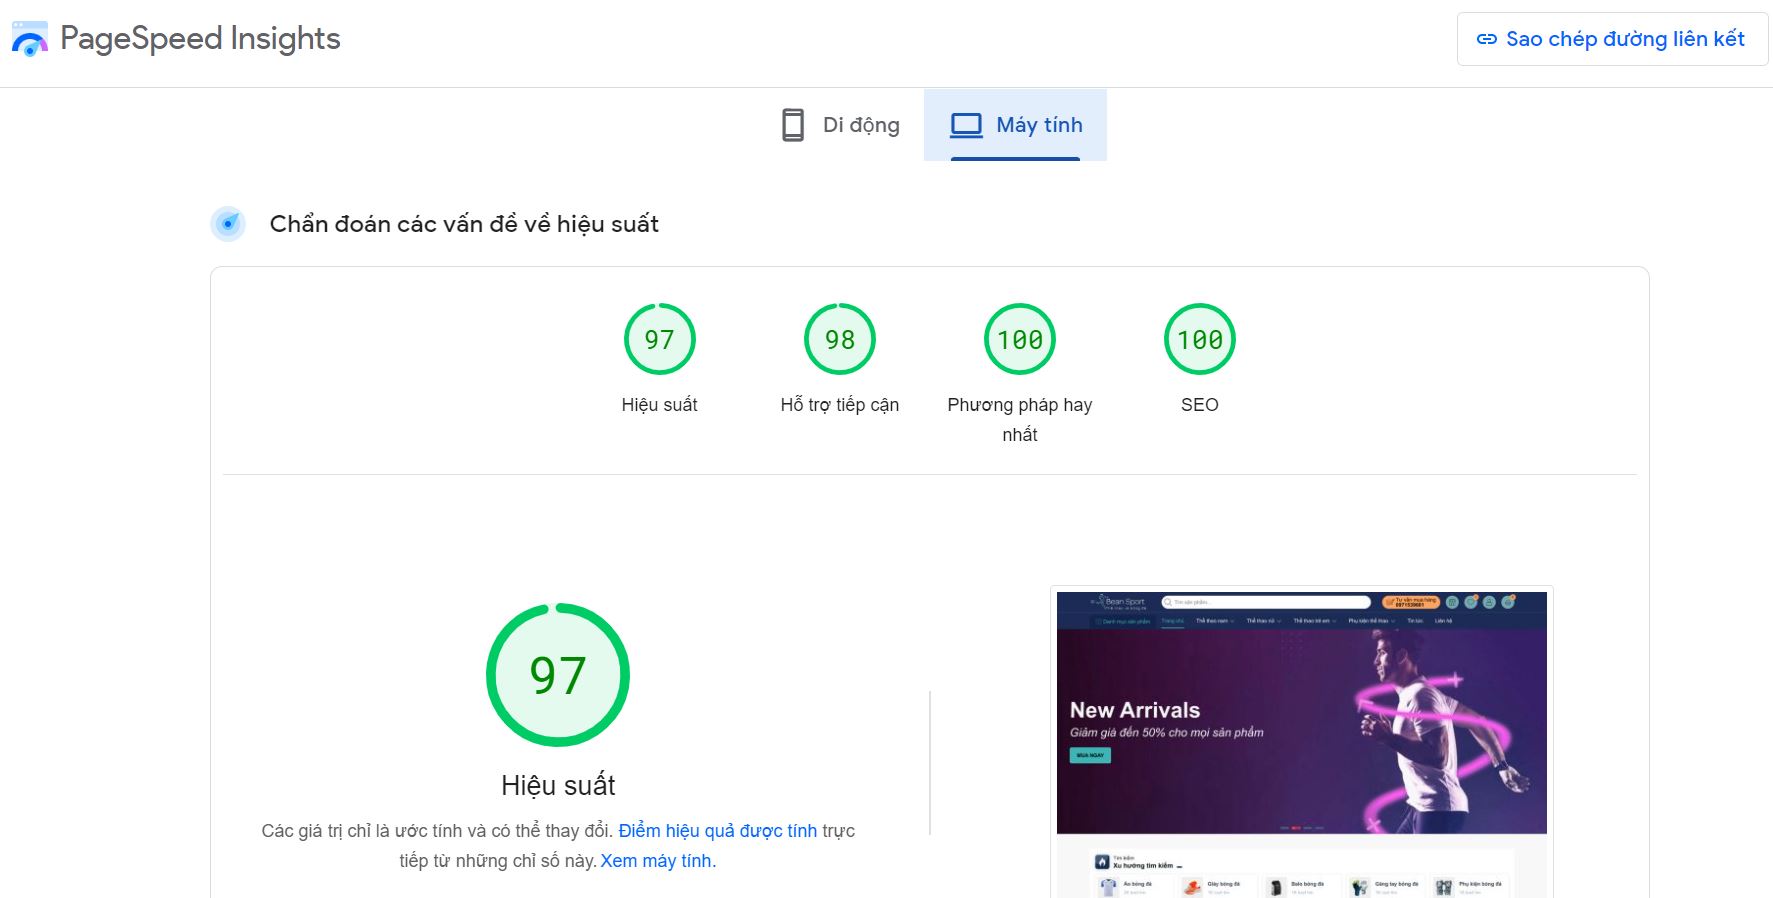Screen dimensions: 1773x898
Task: Click the SEO label under the gauge
Action: tap(1199, 405)
